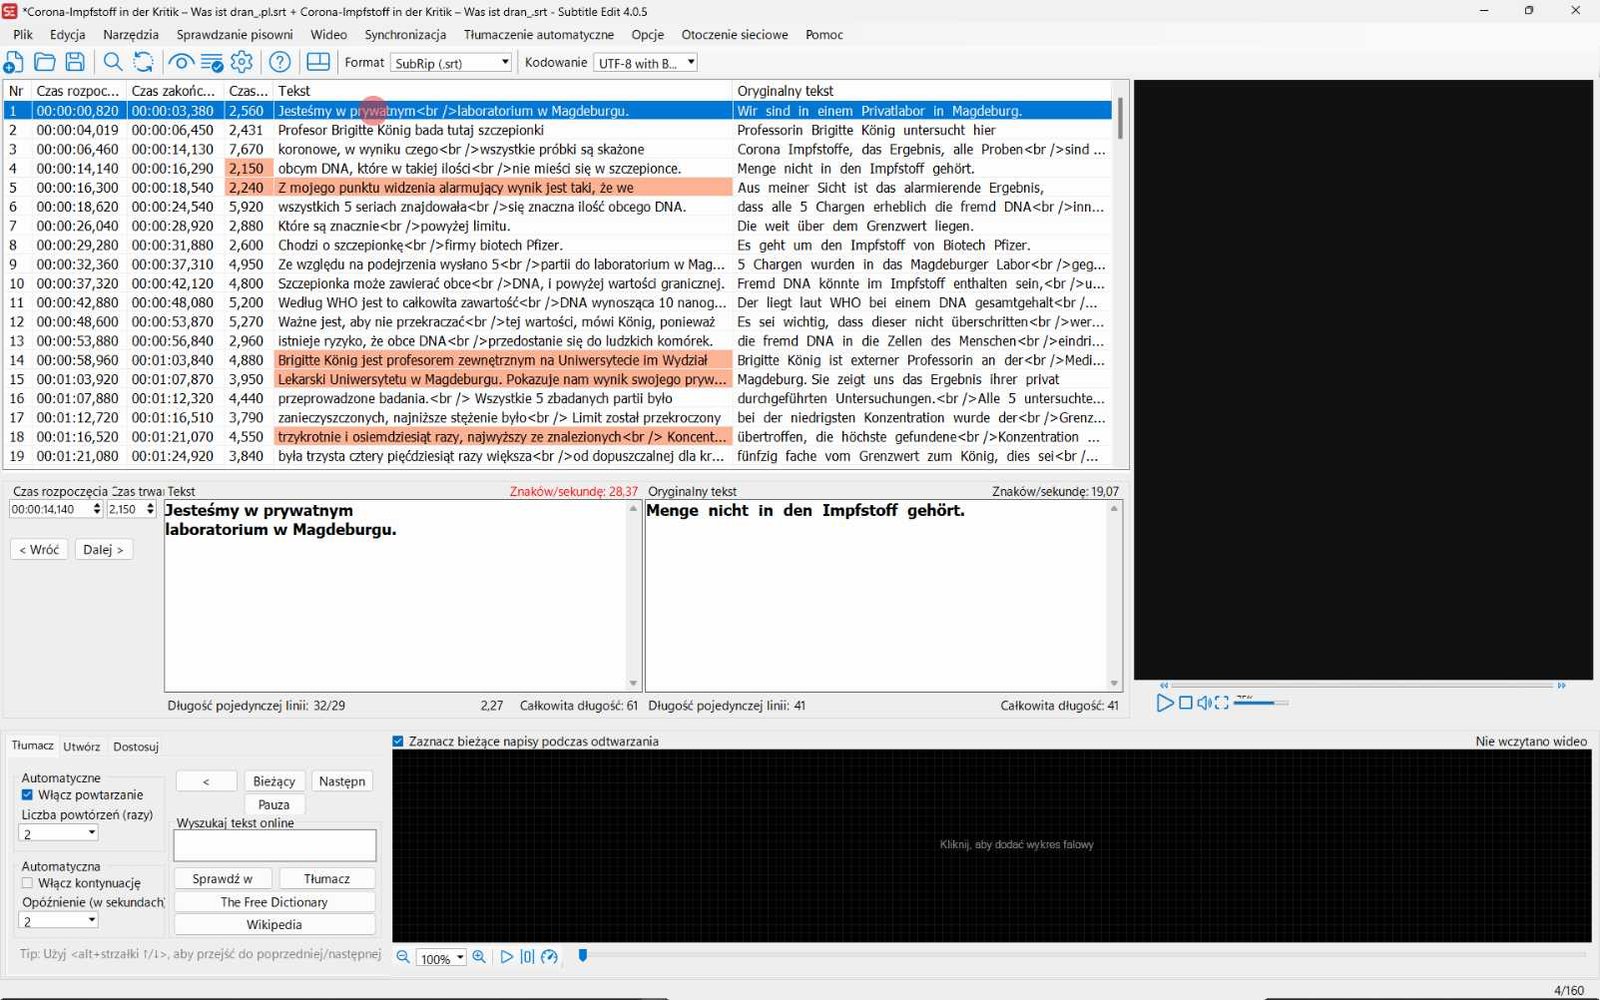The height and width of the screenshot is (1000, 1600).
Task: Click the waveform play selection icon
Action: point(506,957)
